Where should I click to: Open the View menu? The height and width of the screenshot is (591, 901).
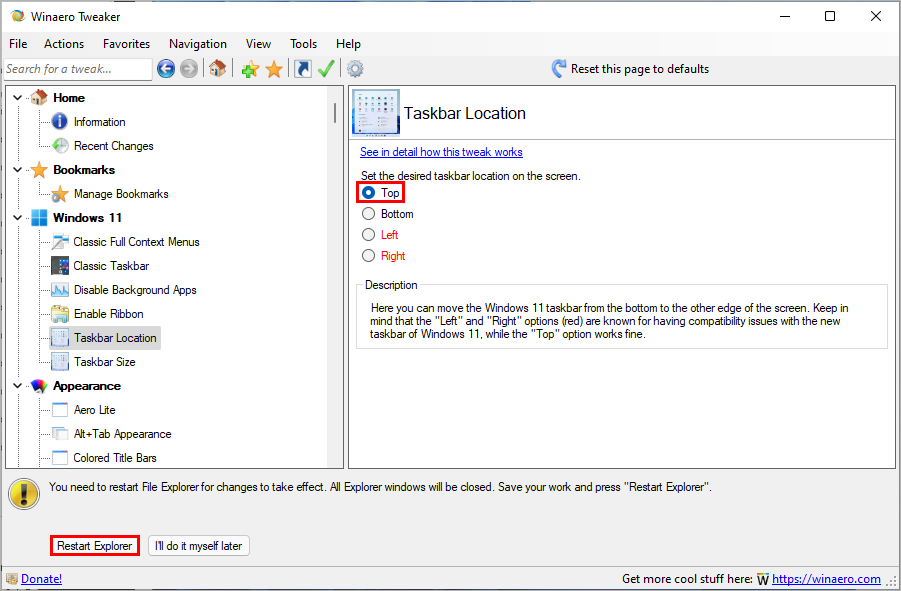tap(259, 44)
